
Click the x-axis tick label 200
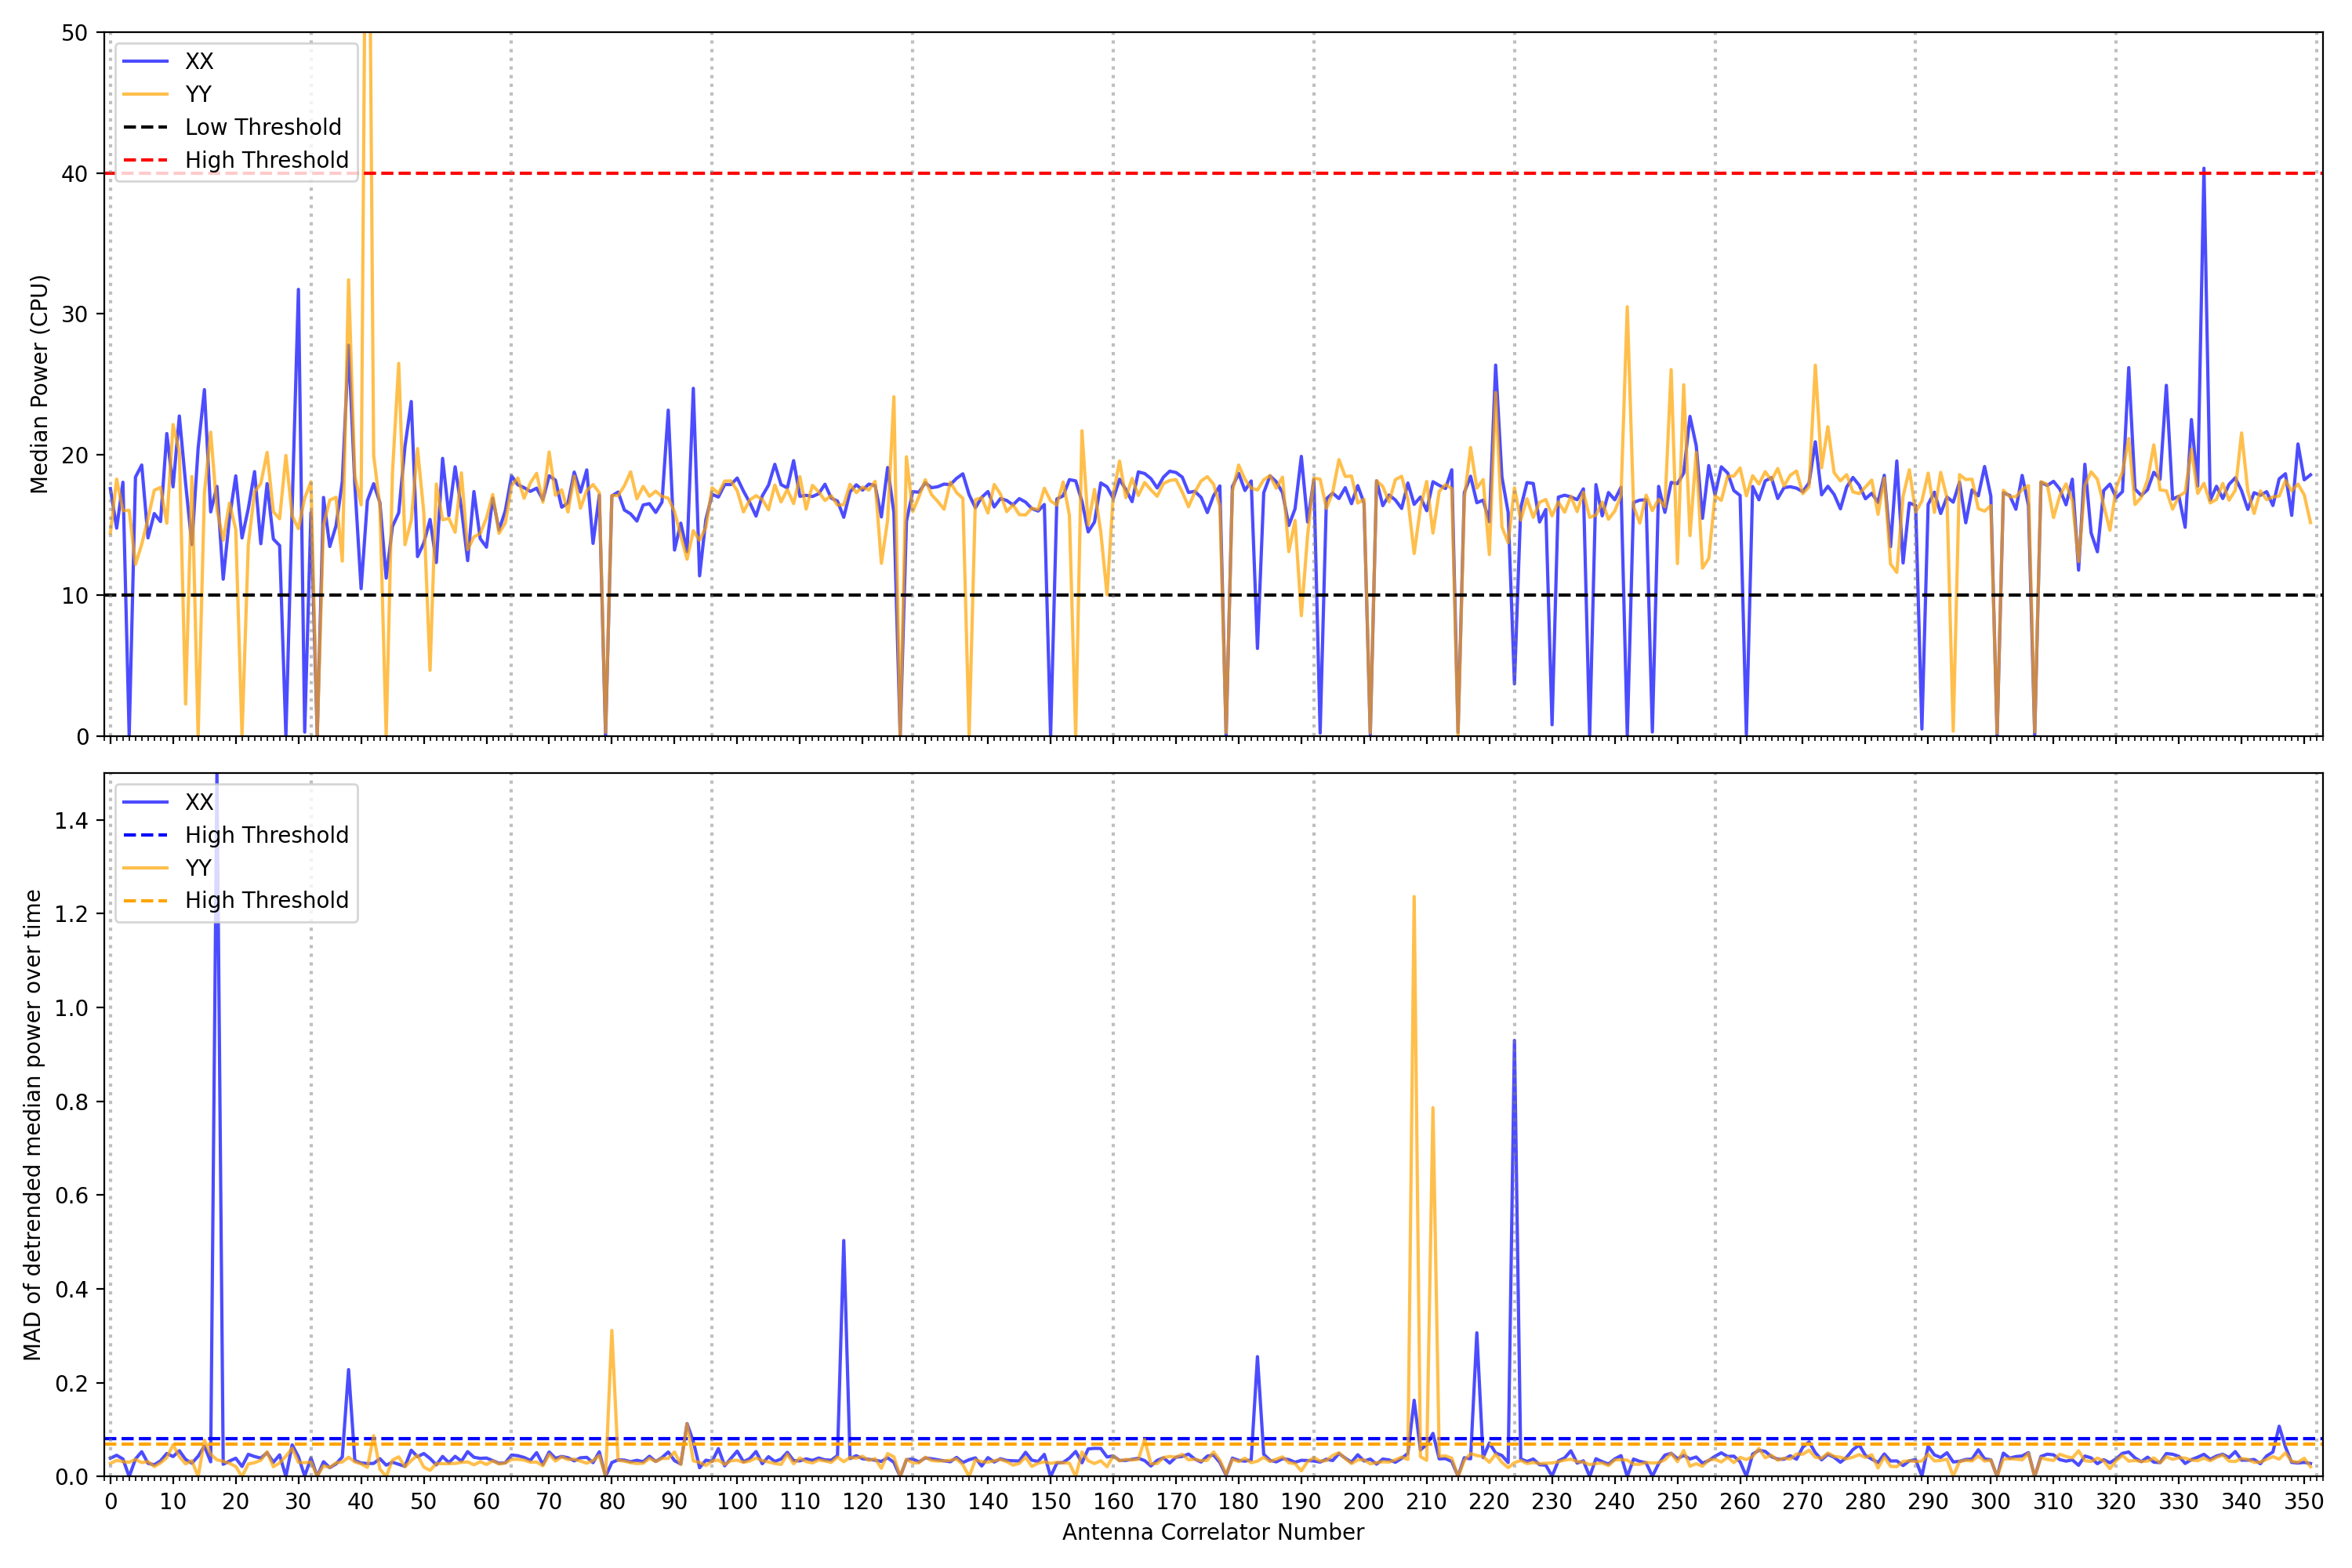point(1363,1501)
